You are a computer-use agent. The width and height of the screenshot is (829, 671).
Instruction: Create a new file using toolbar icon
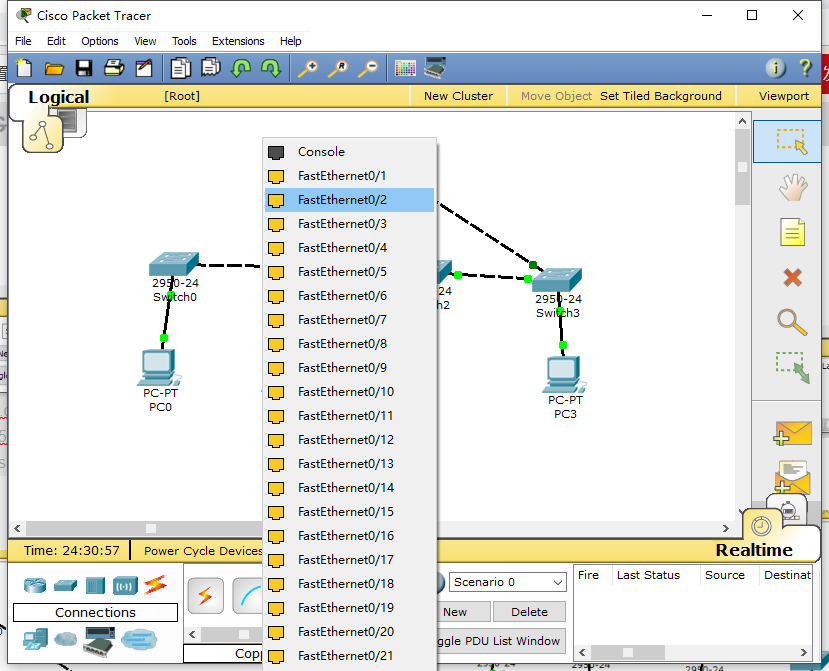click(x=24, y=68)
